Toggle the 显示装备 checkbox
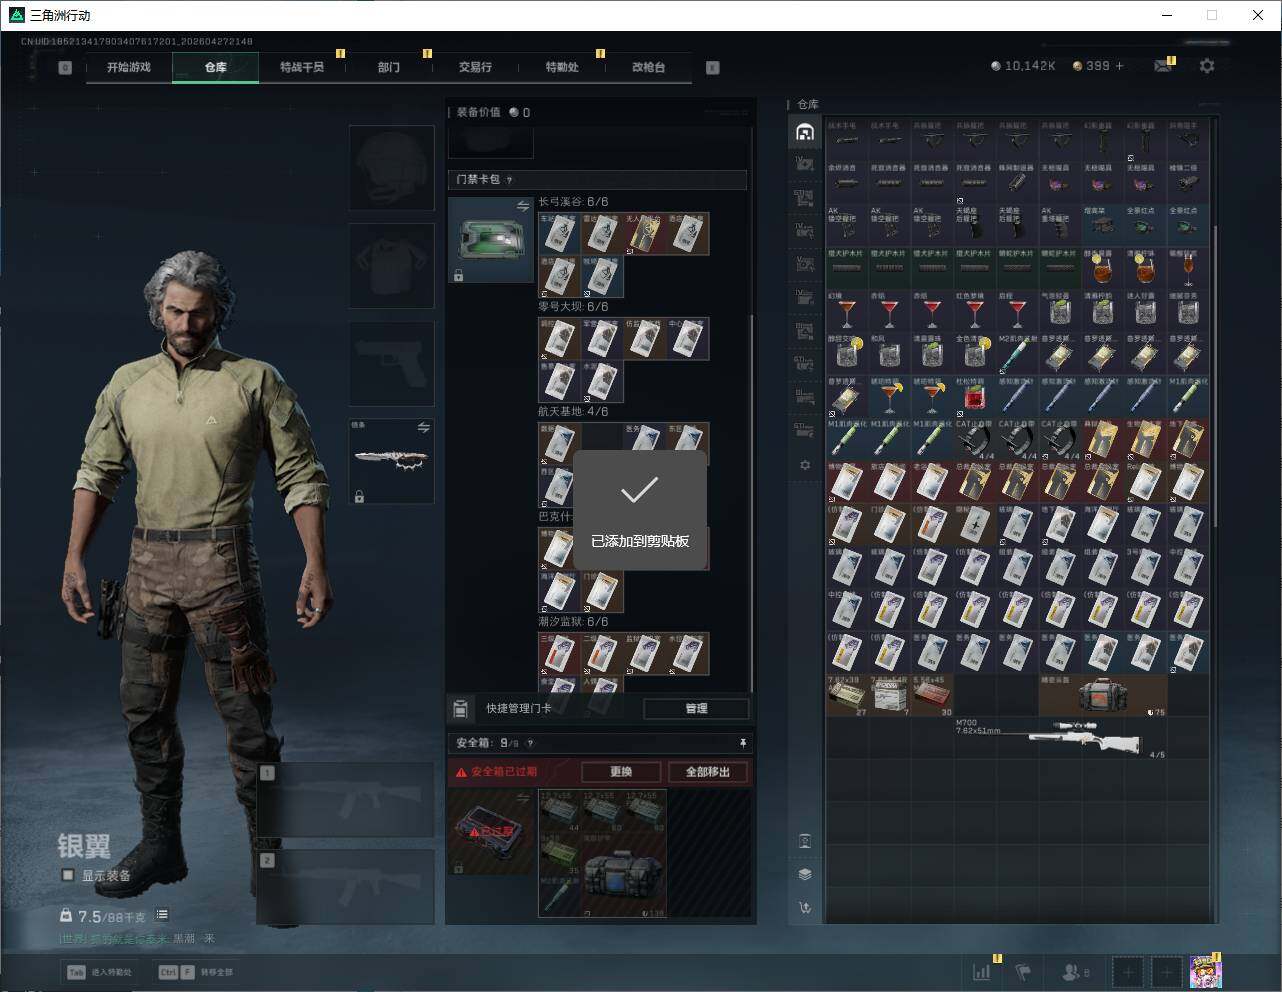The height and width of the screenshot is (992, 1282). [x=68, y=875]
